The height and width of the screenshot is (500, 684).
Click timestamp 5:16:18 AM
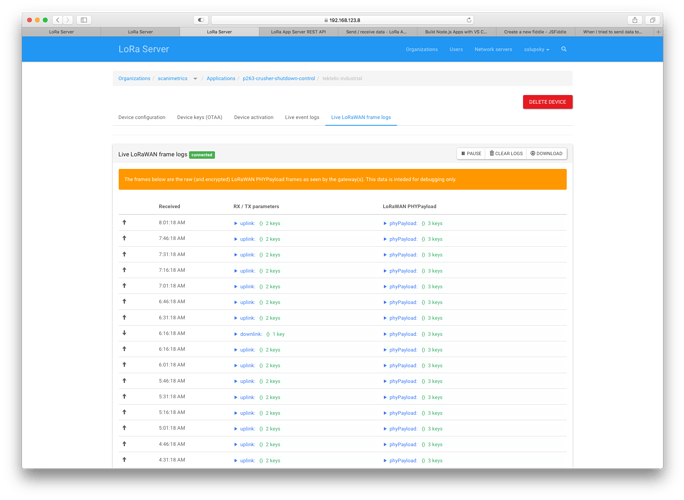pos(172,412)
